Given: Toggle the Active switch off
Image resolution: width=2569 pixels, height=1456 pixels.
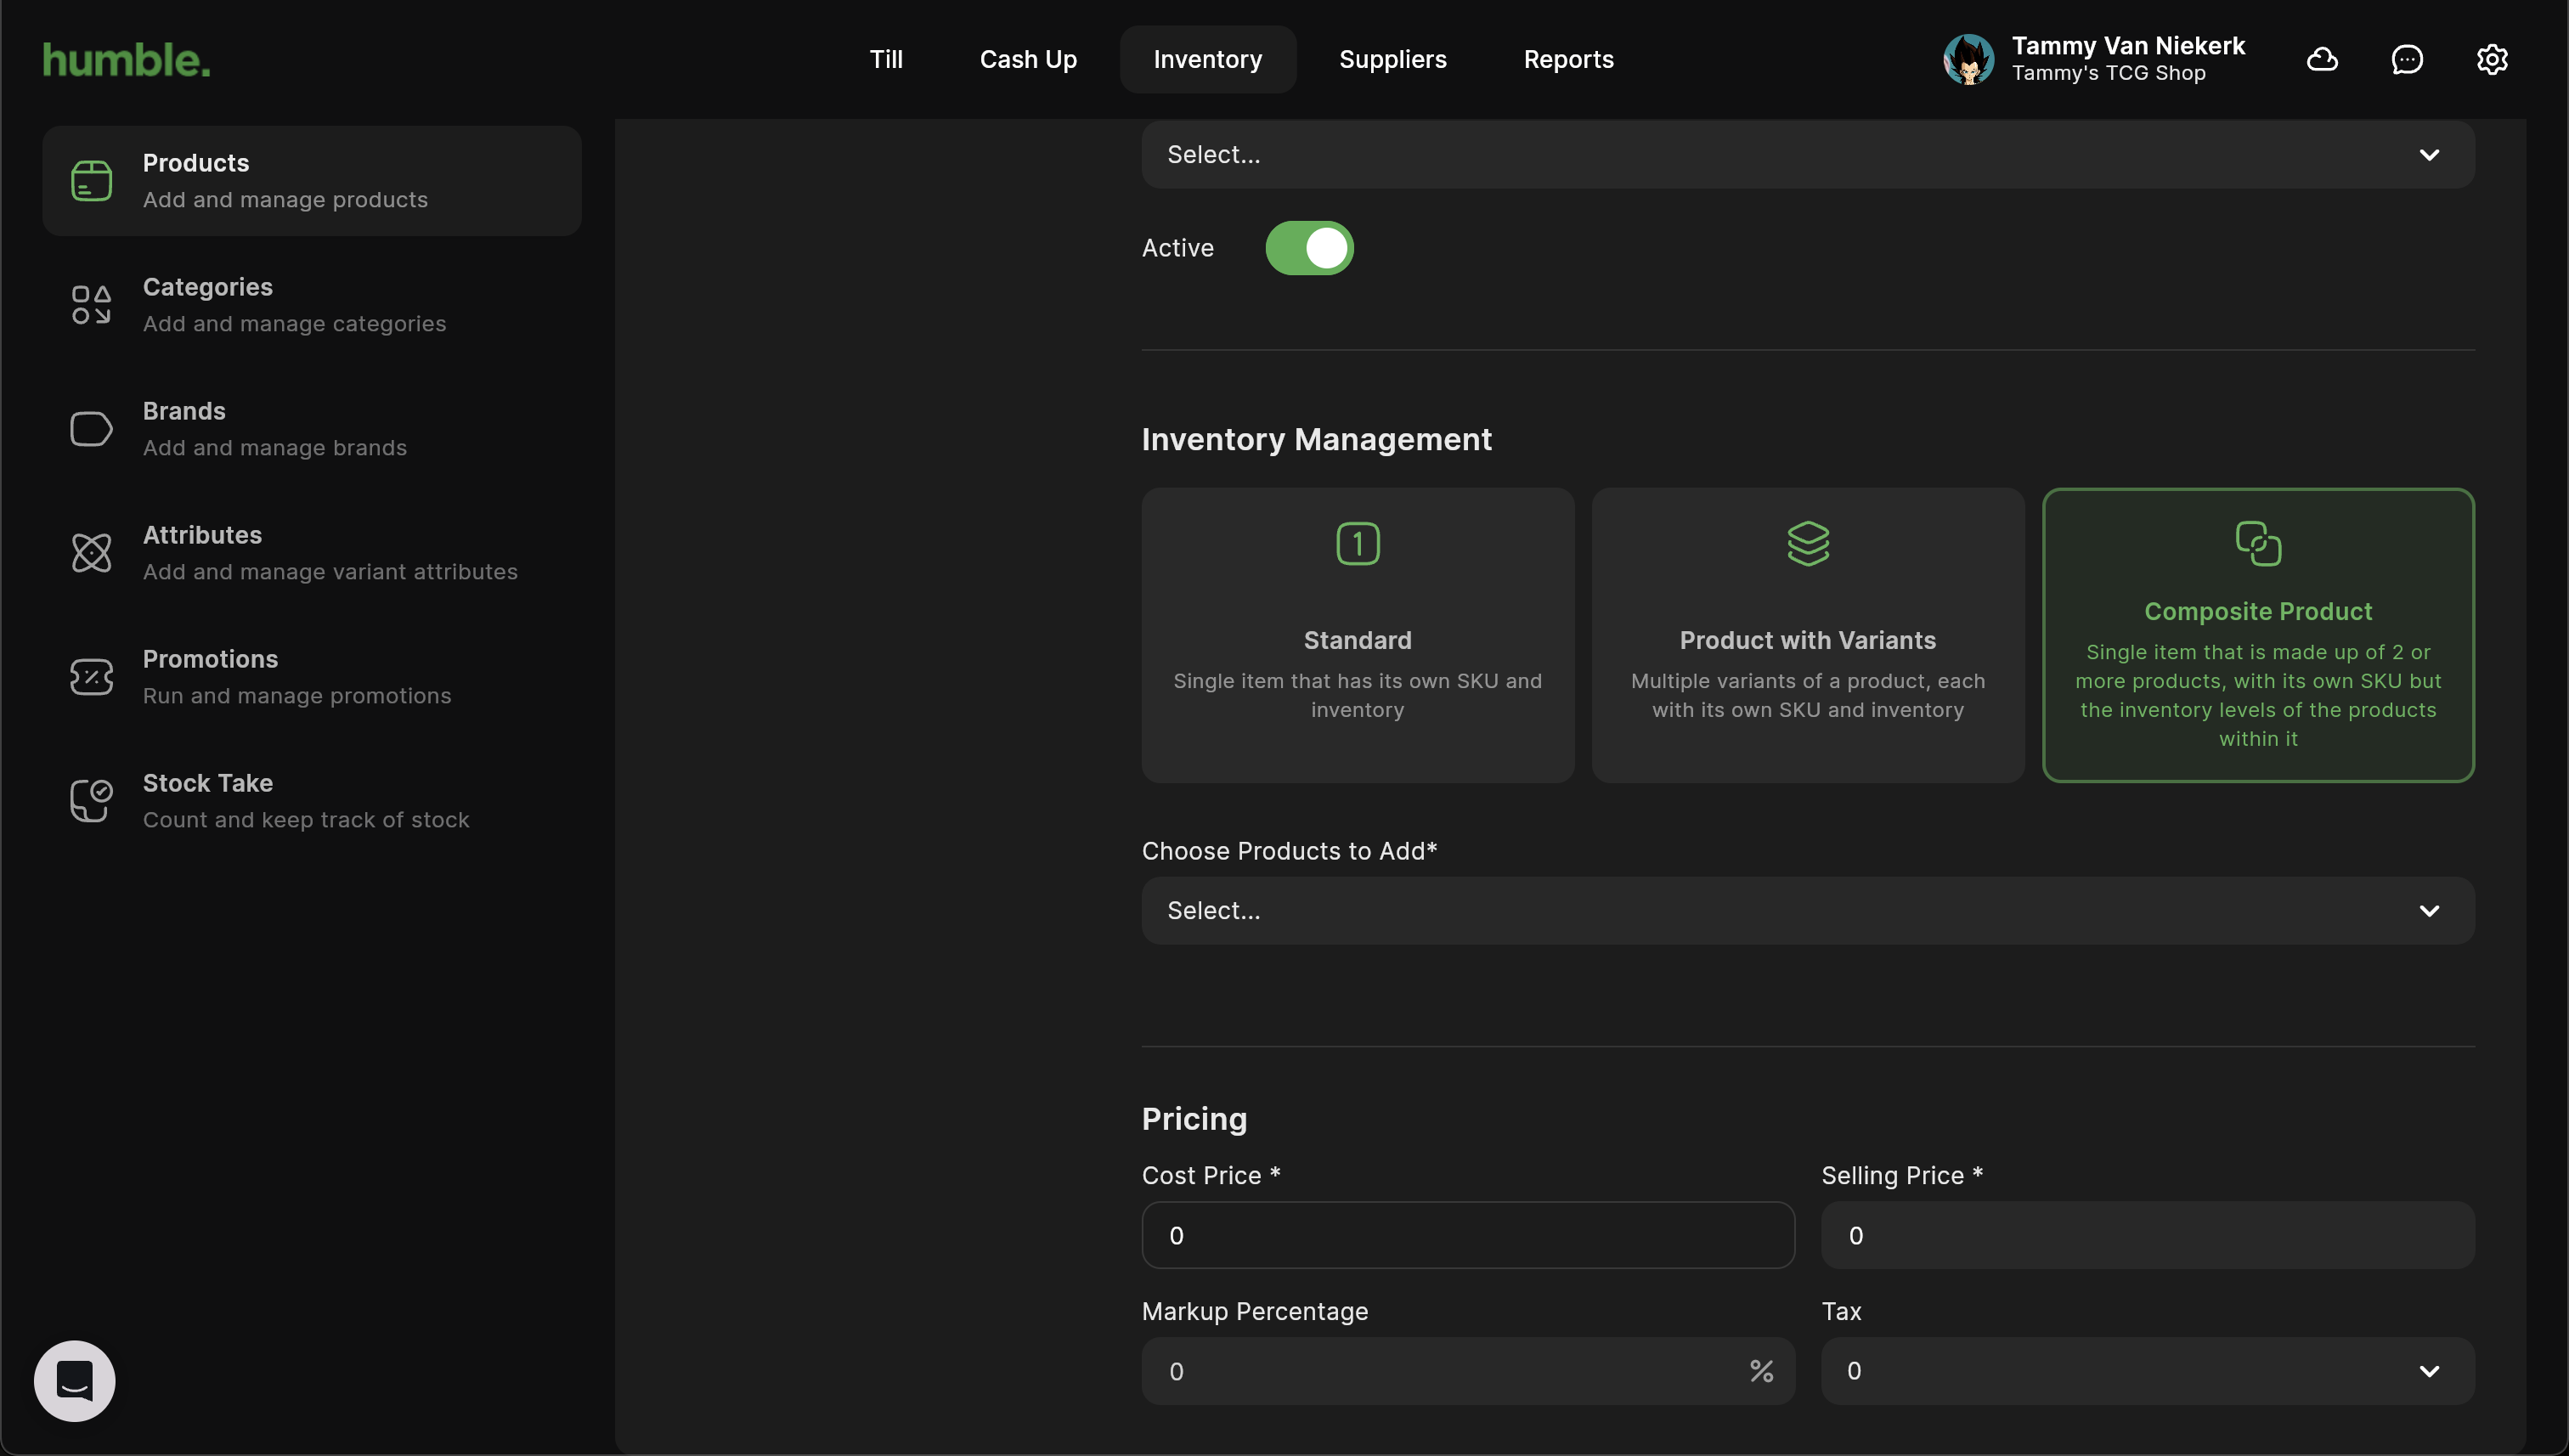Looking at the screenshot, I should pos(1309,248).
